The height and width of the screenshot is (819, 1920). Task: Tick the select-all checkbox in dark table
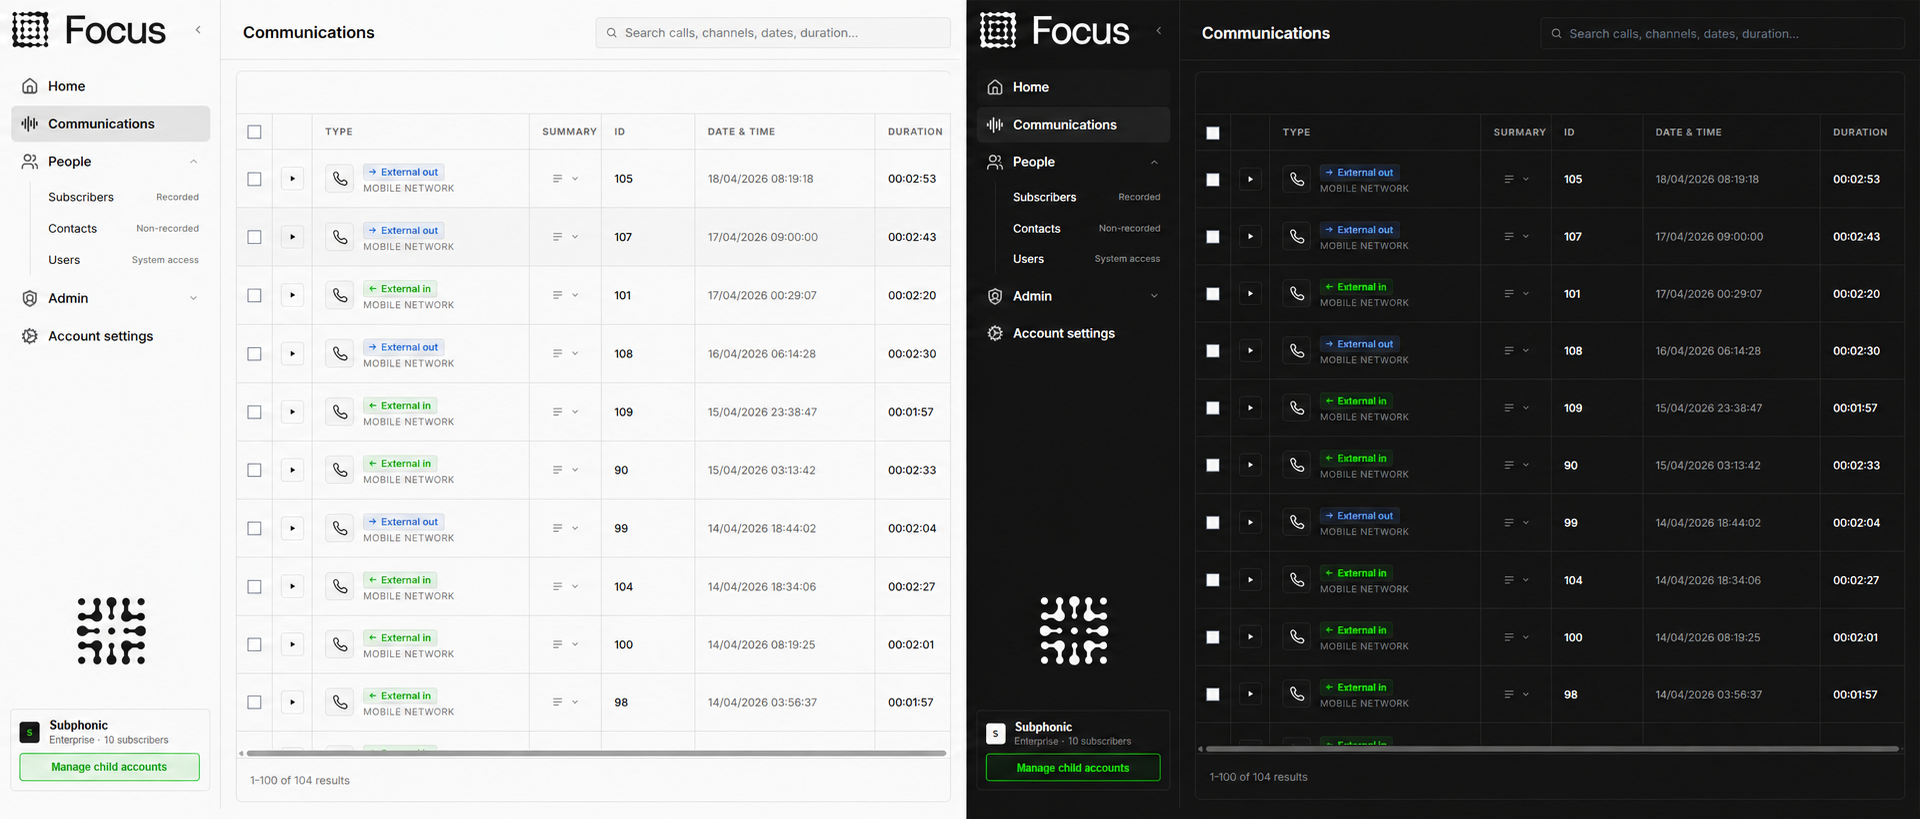[x=1213, y=133]
